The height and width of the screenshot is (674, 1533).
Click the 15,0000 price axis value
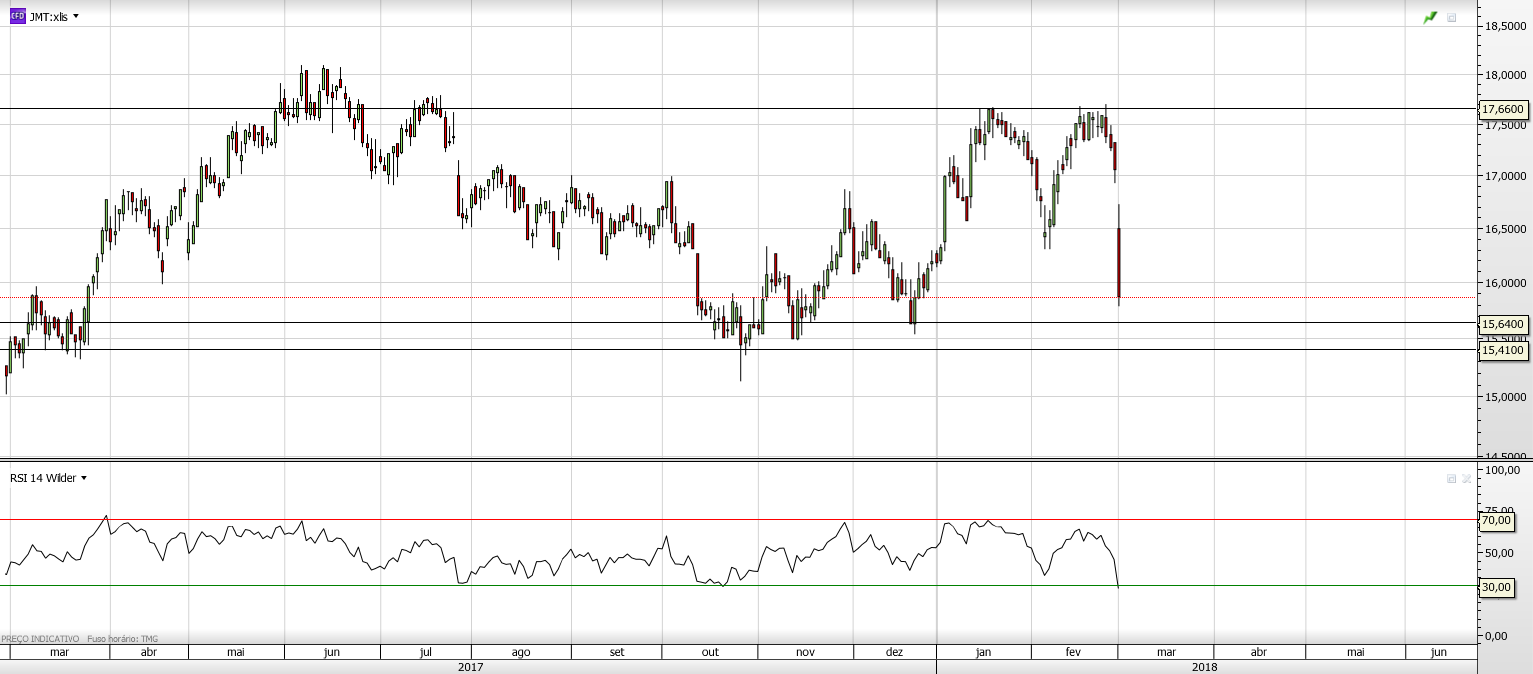[1506, 397]
